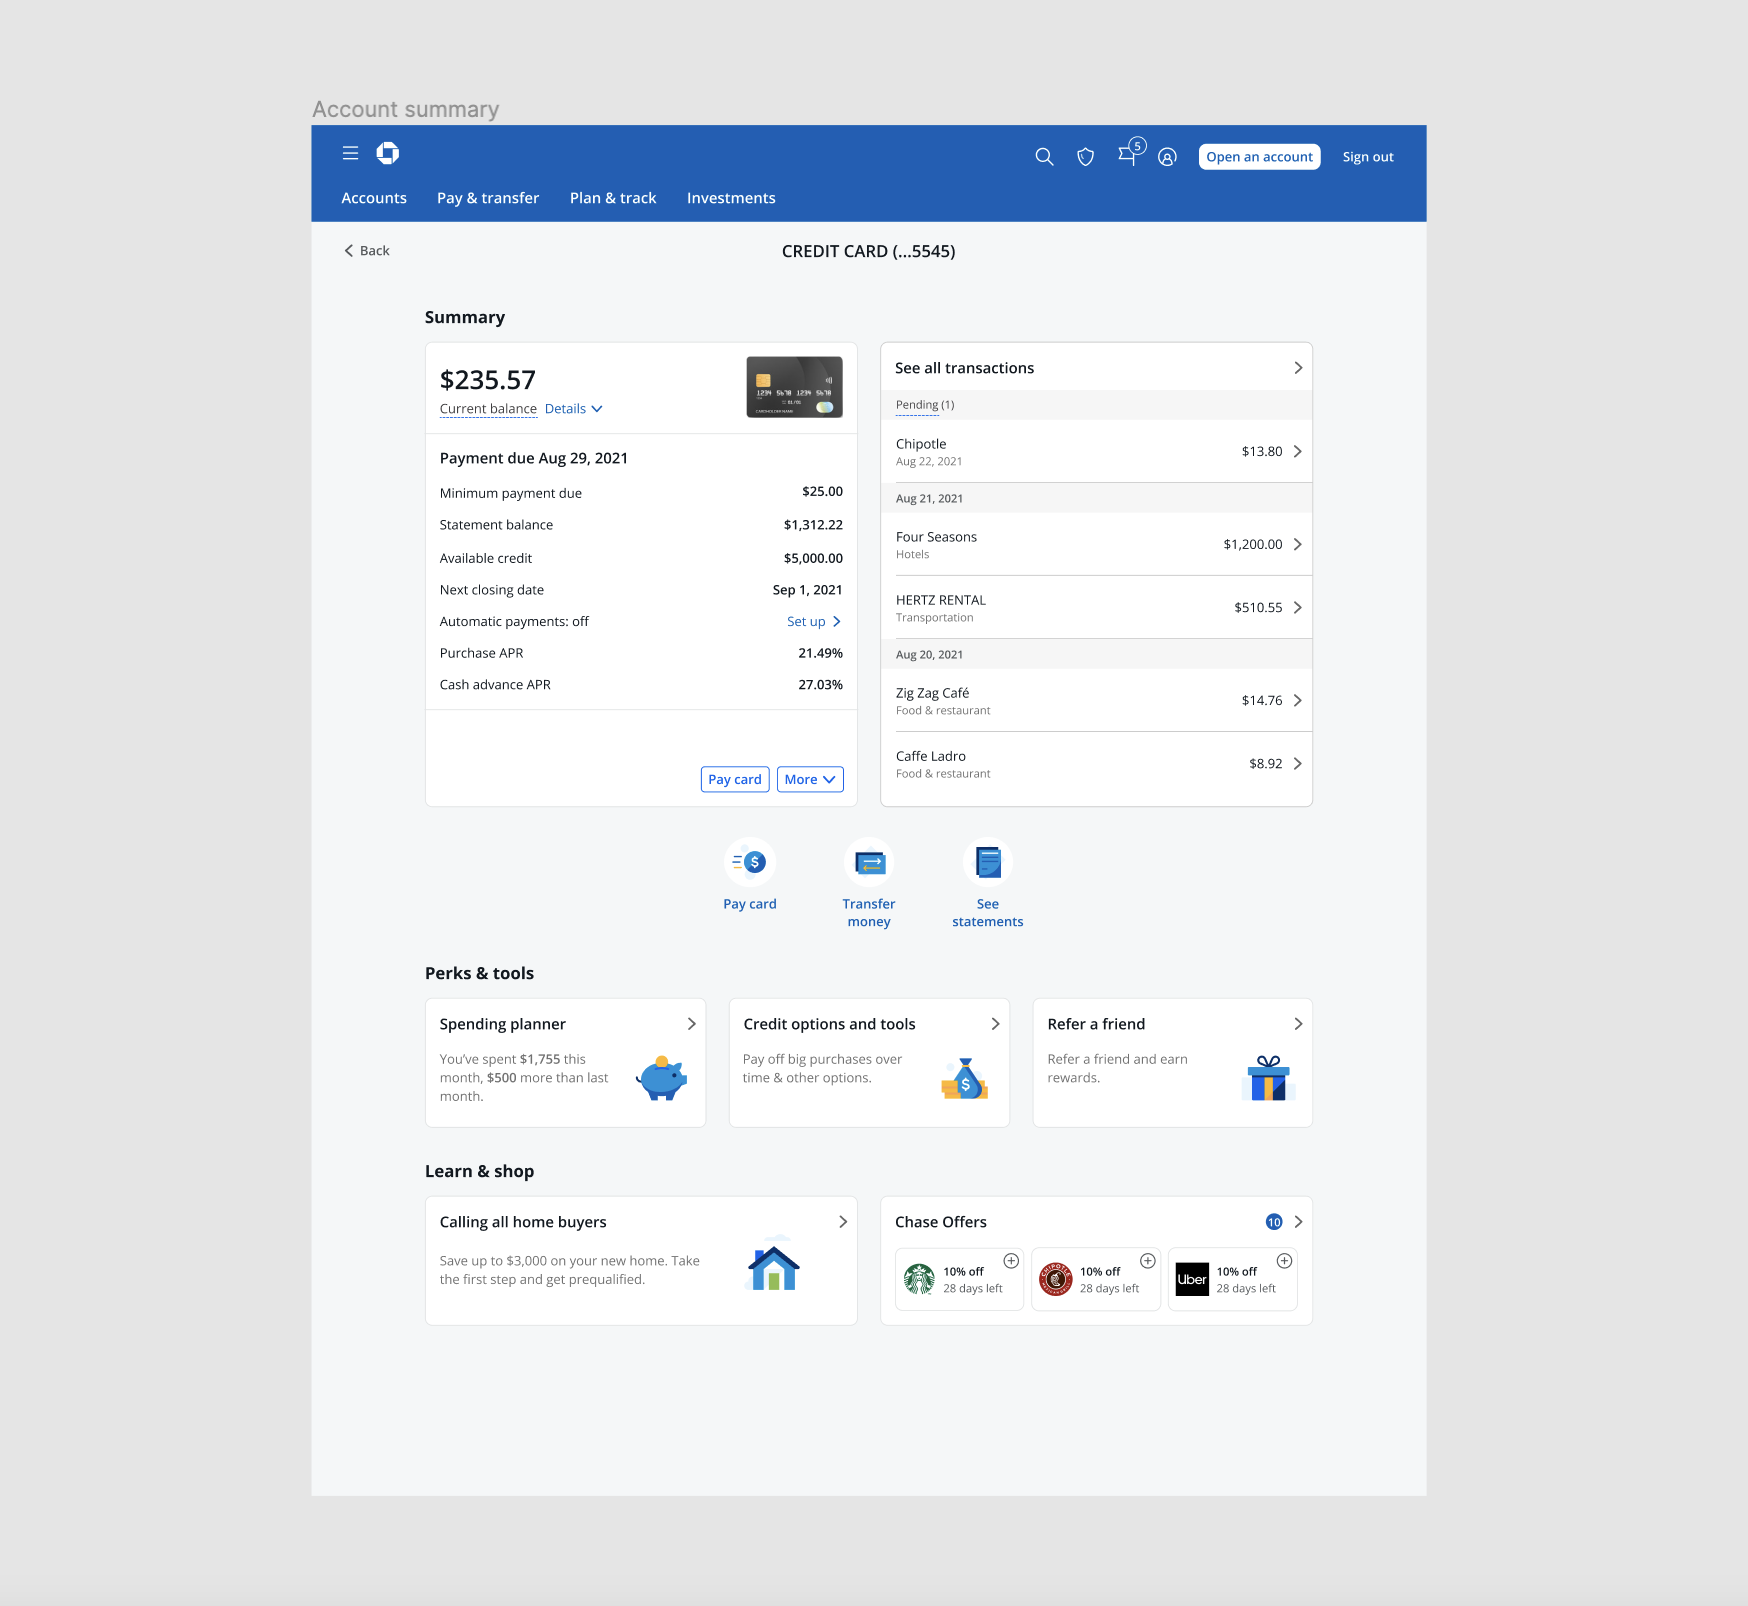
Task: Open the Plan & track menu
Action: [613, 198]
